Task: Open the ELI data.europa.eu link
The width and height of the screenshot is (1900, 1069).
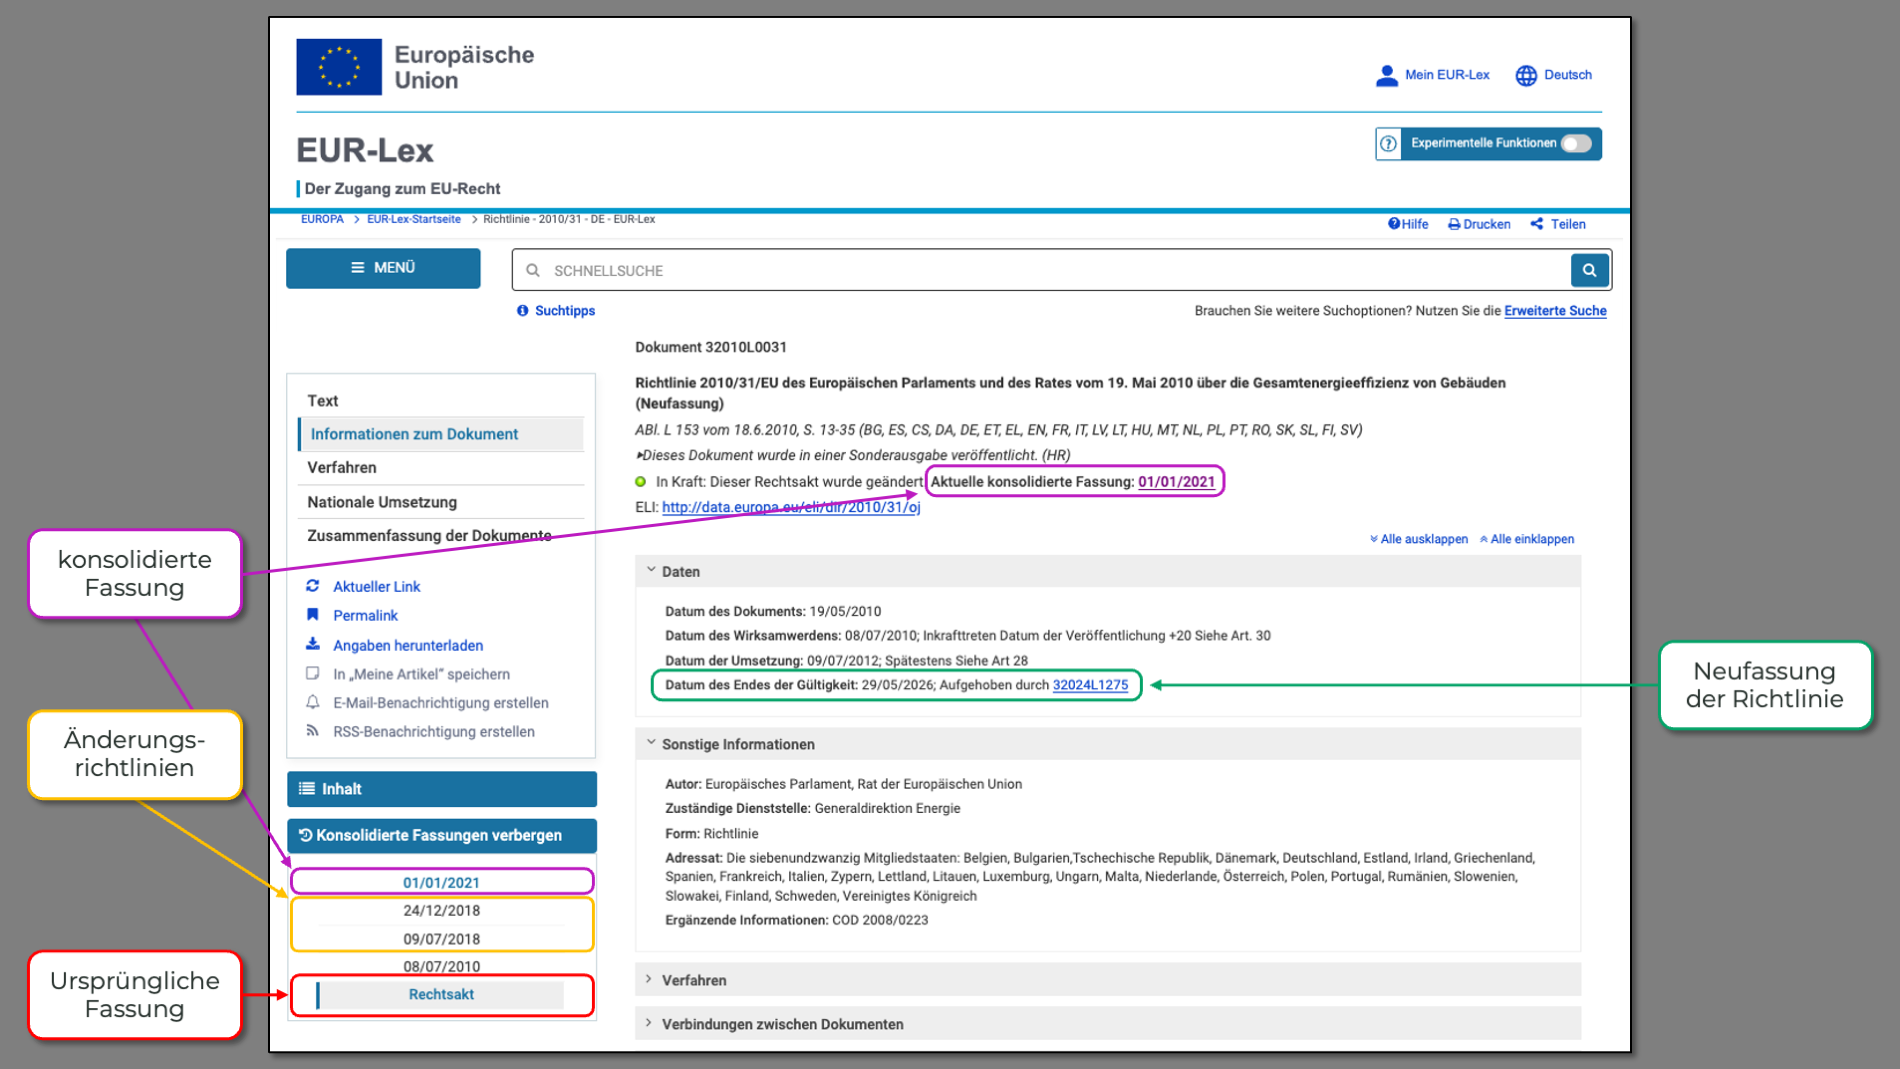Action: (x=791, y=507)
